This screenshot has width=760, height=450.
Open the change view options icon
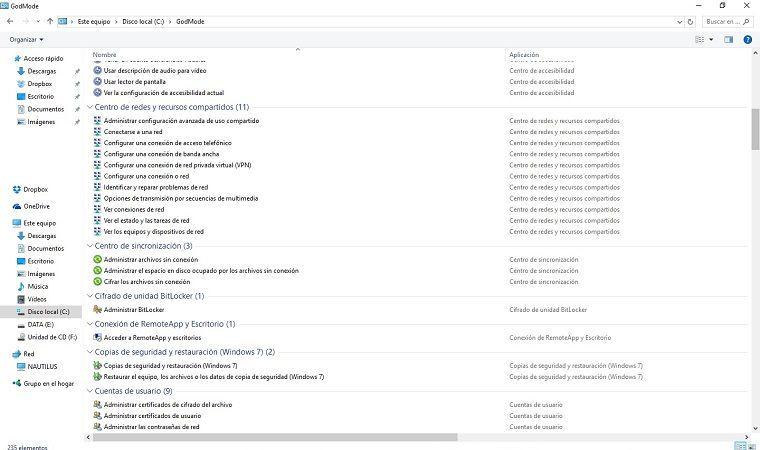(700, 39)
